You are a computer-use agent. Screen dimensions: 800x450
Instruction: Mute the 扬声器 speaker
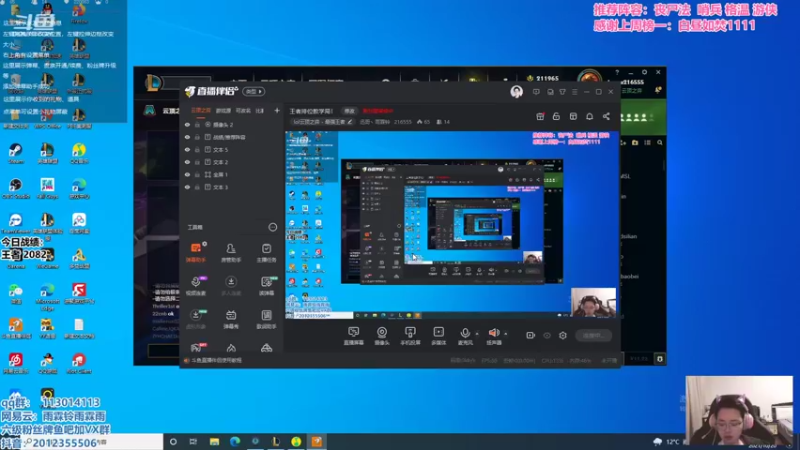pyautogui.click(x=494, y=336)
